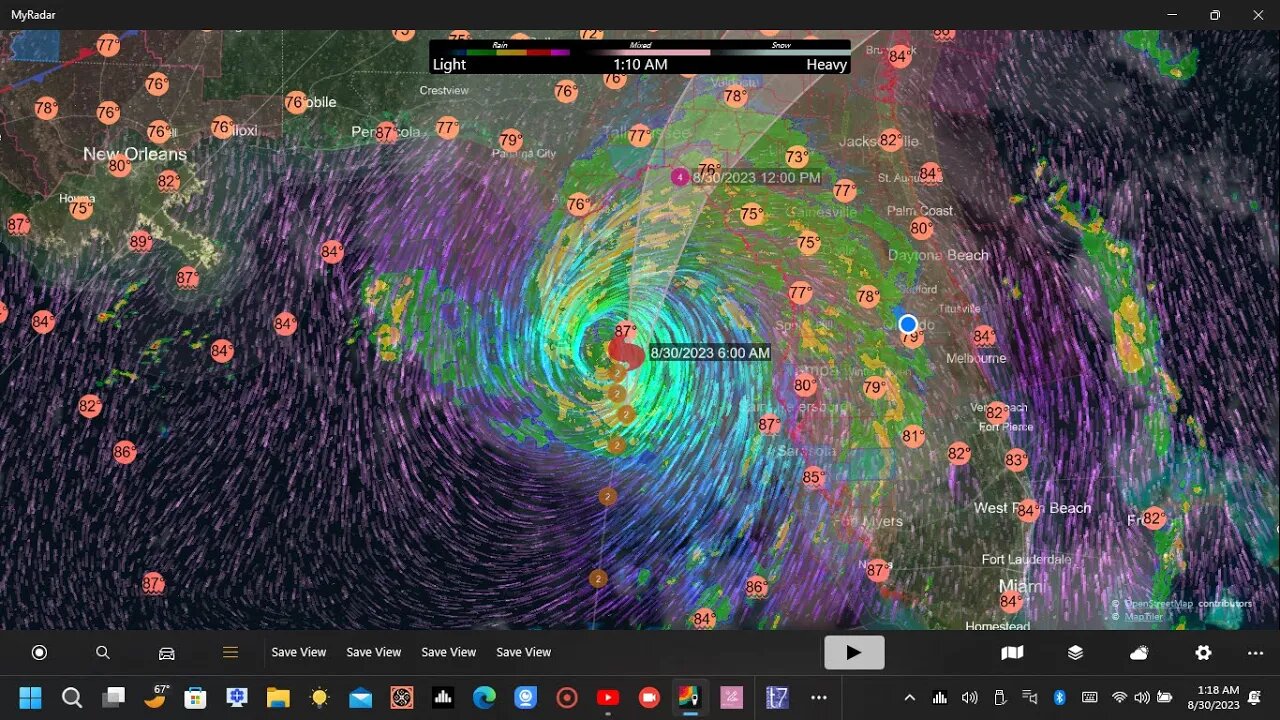This screenshot has height=720, width=1280.
Task: Click the 1:10 AM radar timestamp
Action: pos(640,64)
